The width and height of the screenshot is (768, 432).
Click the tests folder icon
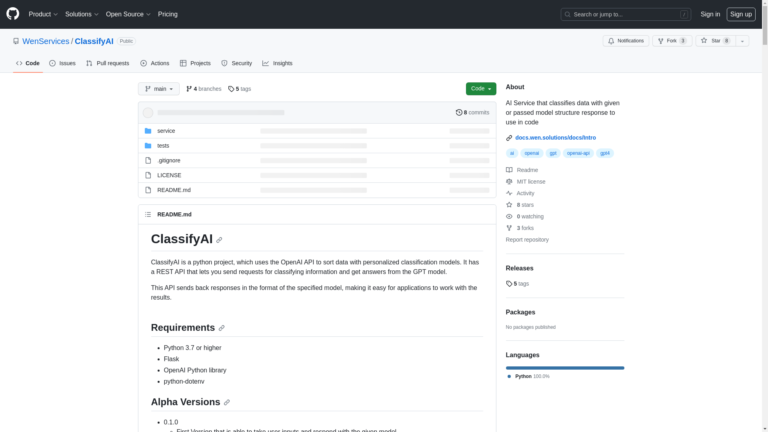(x=148, y=145)
